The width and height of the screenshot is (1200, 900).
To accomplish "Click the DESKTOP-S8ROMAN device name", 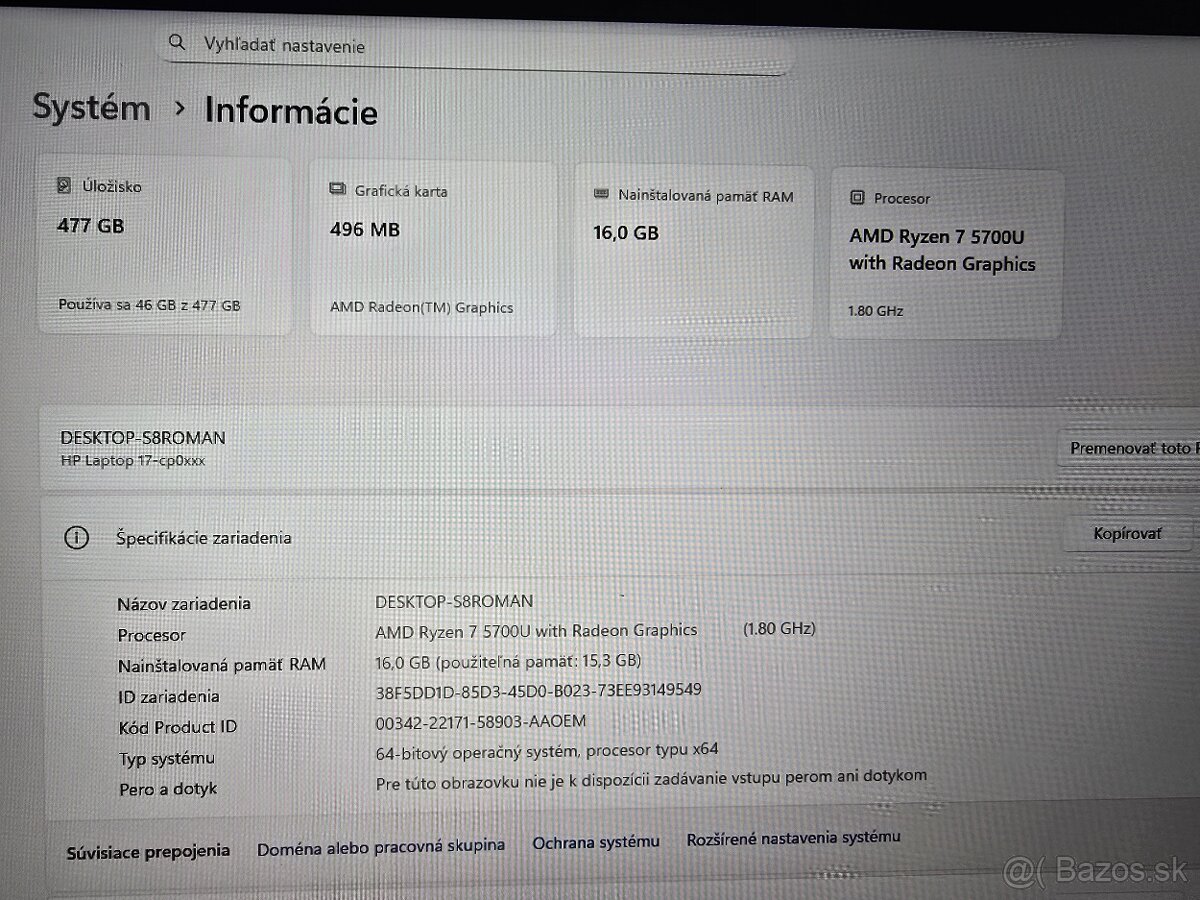I will click(x=143, y=437).
